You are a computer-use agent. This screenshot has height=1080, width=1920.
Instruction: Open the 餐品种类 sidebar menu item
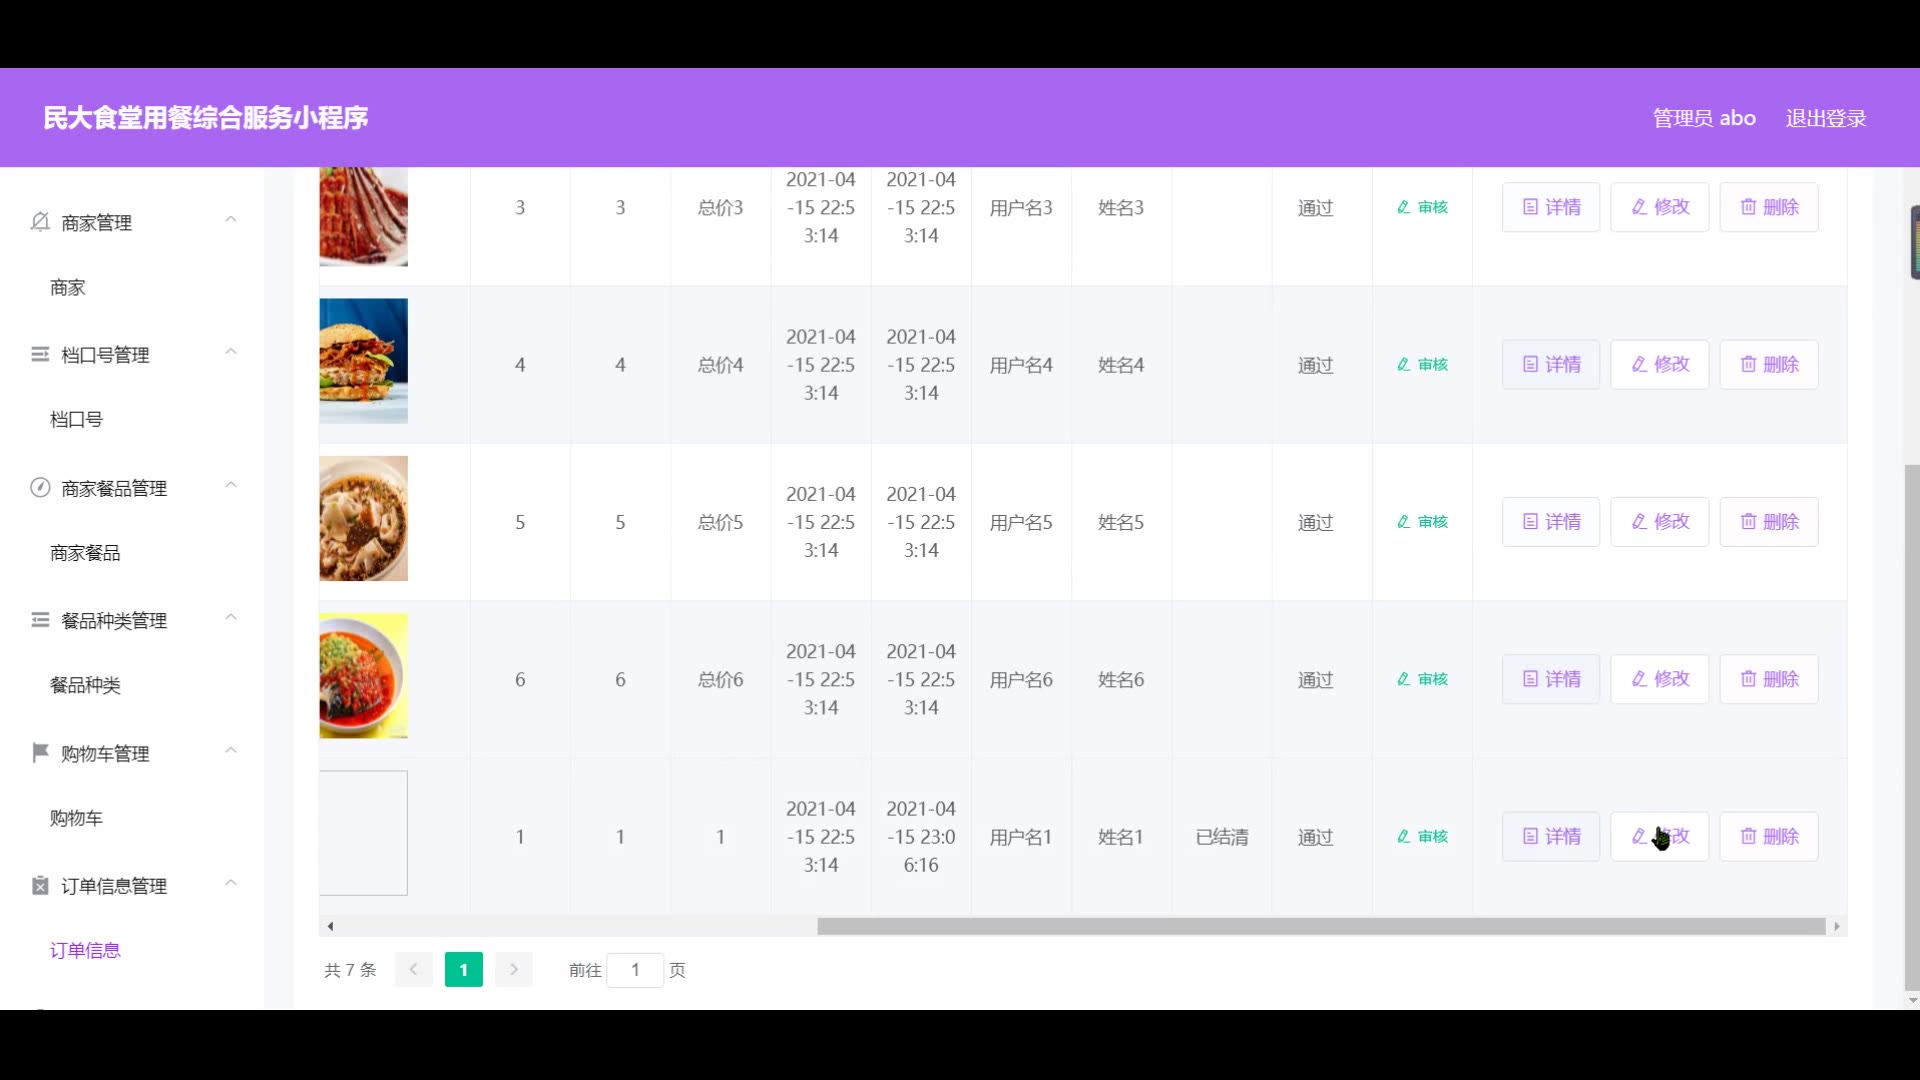point(85,686)
